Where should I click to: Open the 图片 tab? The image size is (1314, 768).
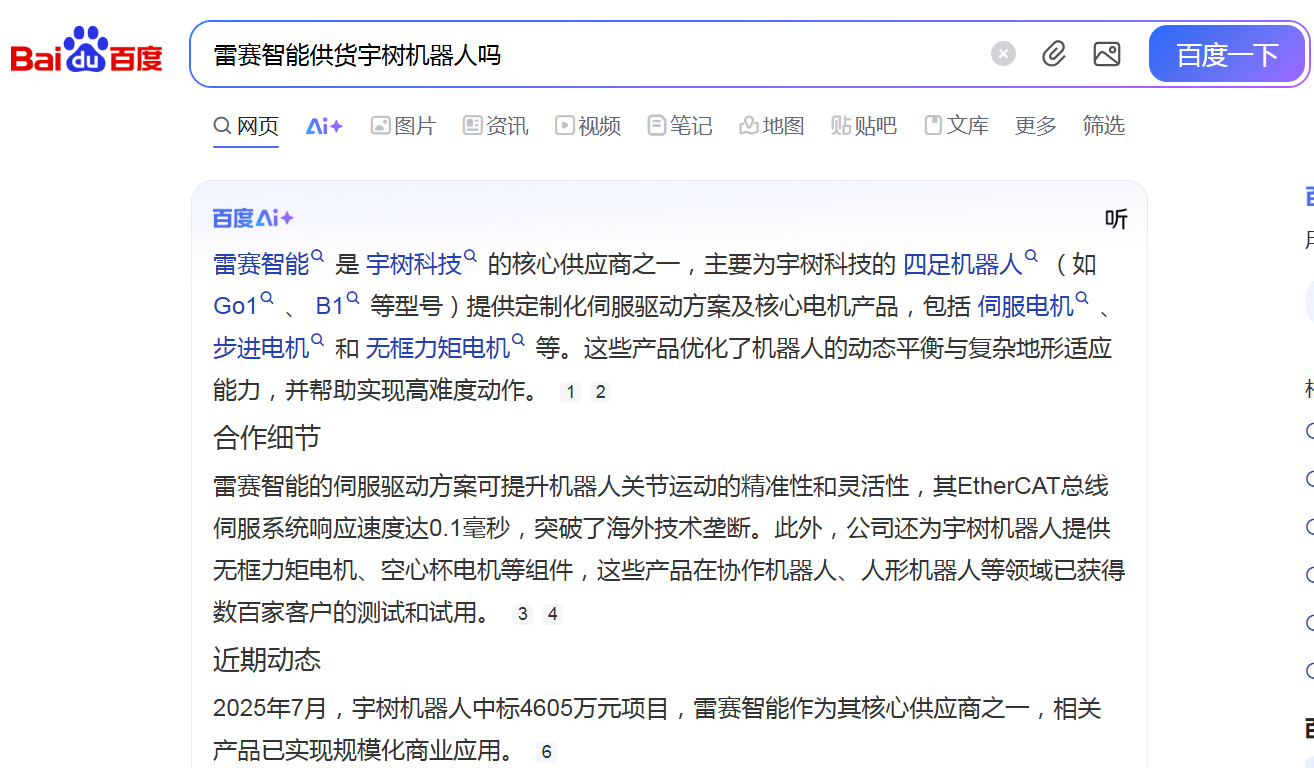tap(404, 126)
